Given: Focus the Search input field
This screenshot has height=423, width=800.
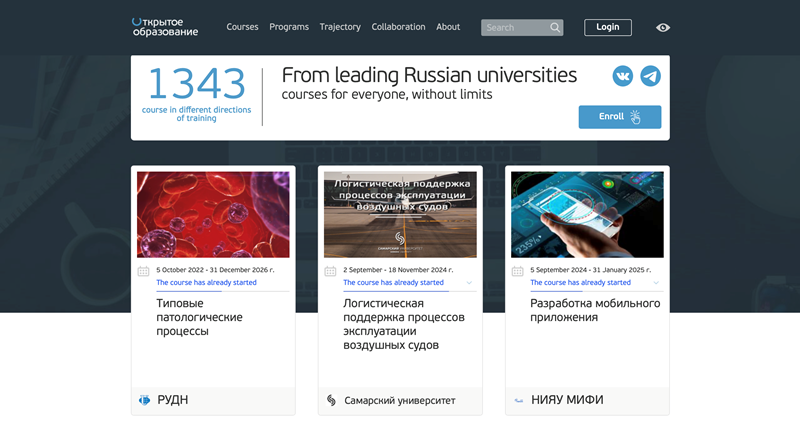Looking at the screenshot, I should [514, 28].
